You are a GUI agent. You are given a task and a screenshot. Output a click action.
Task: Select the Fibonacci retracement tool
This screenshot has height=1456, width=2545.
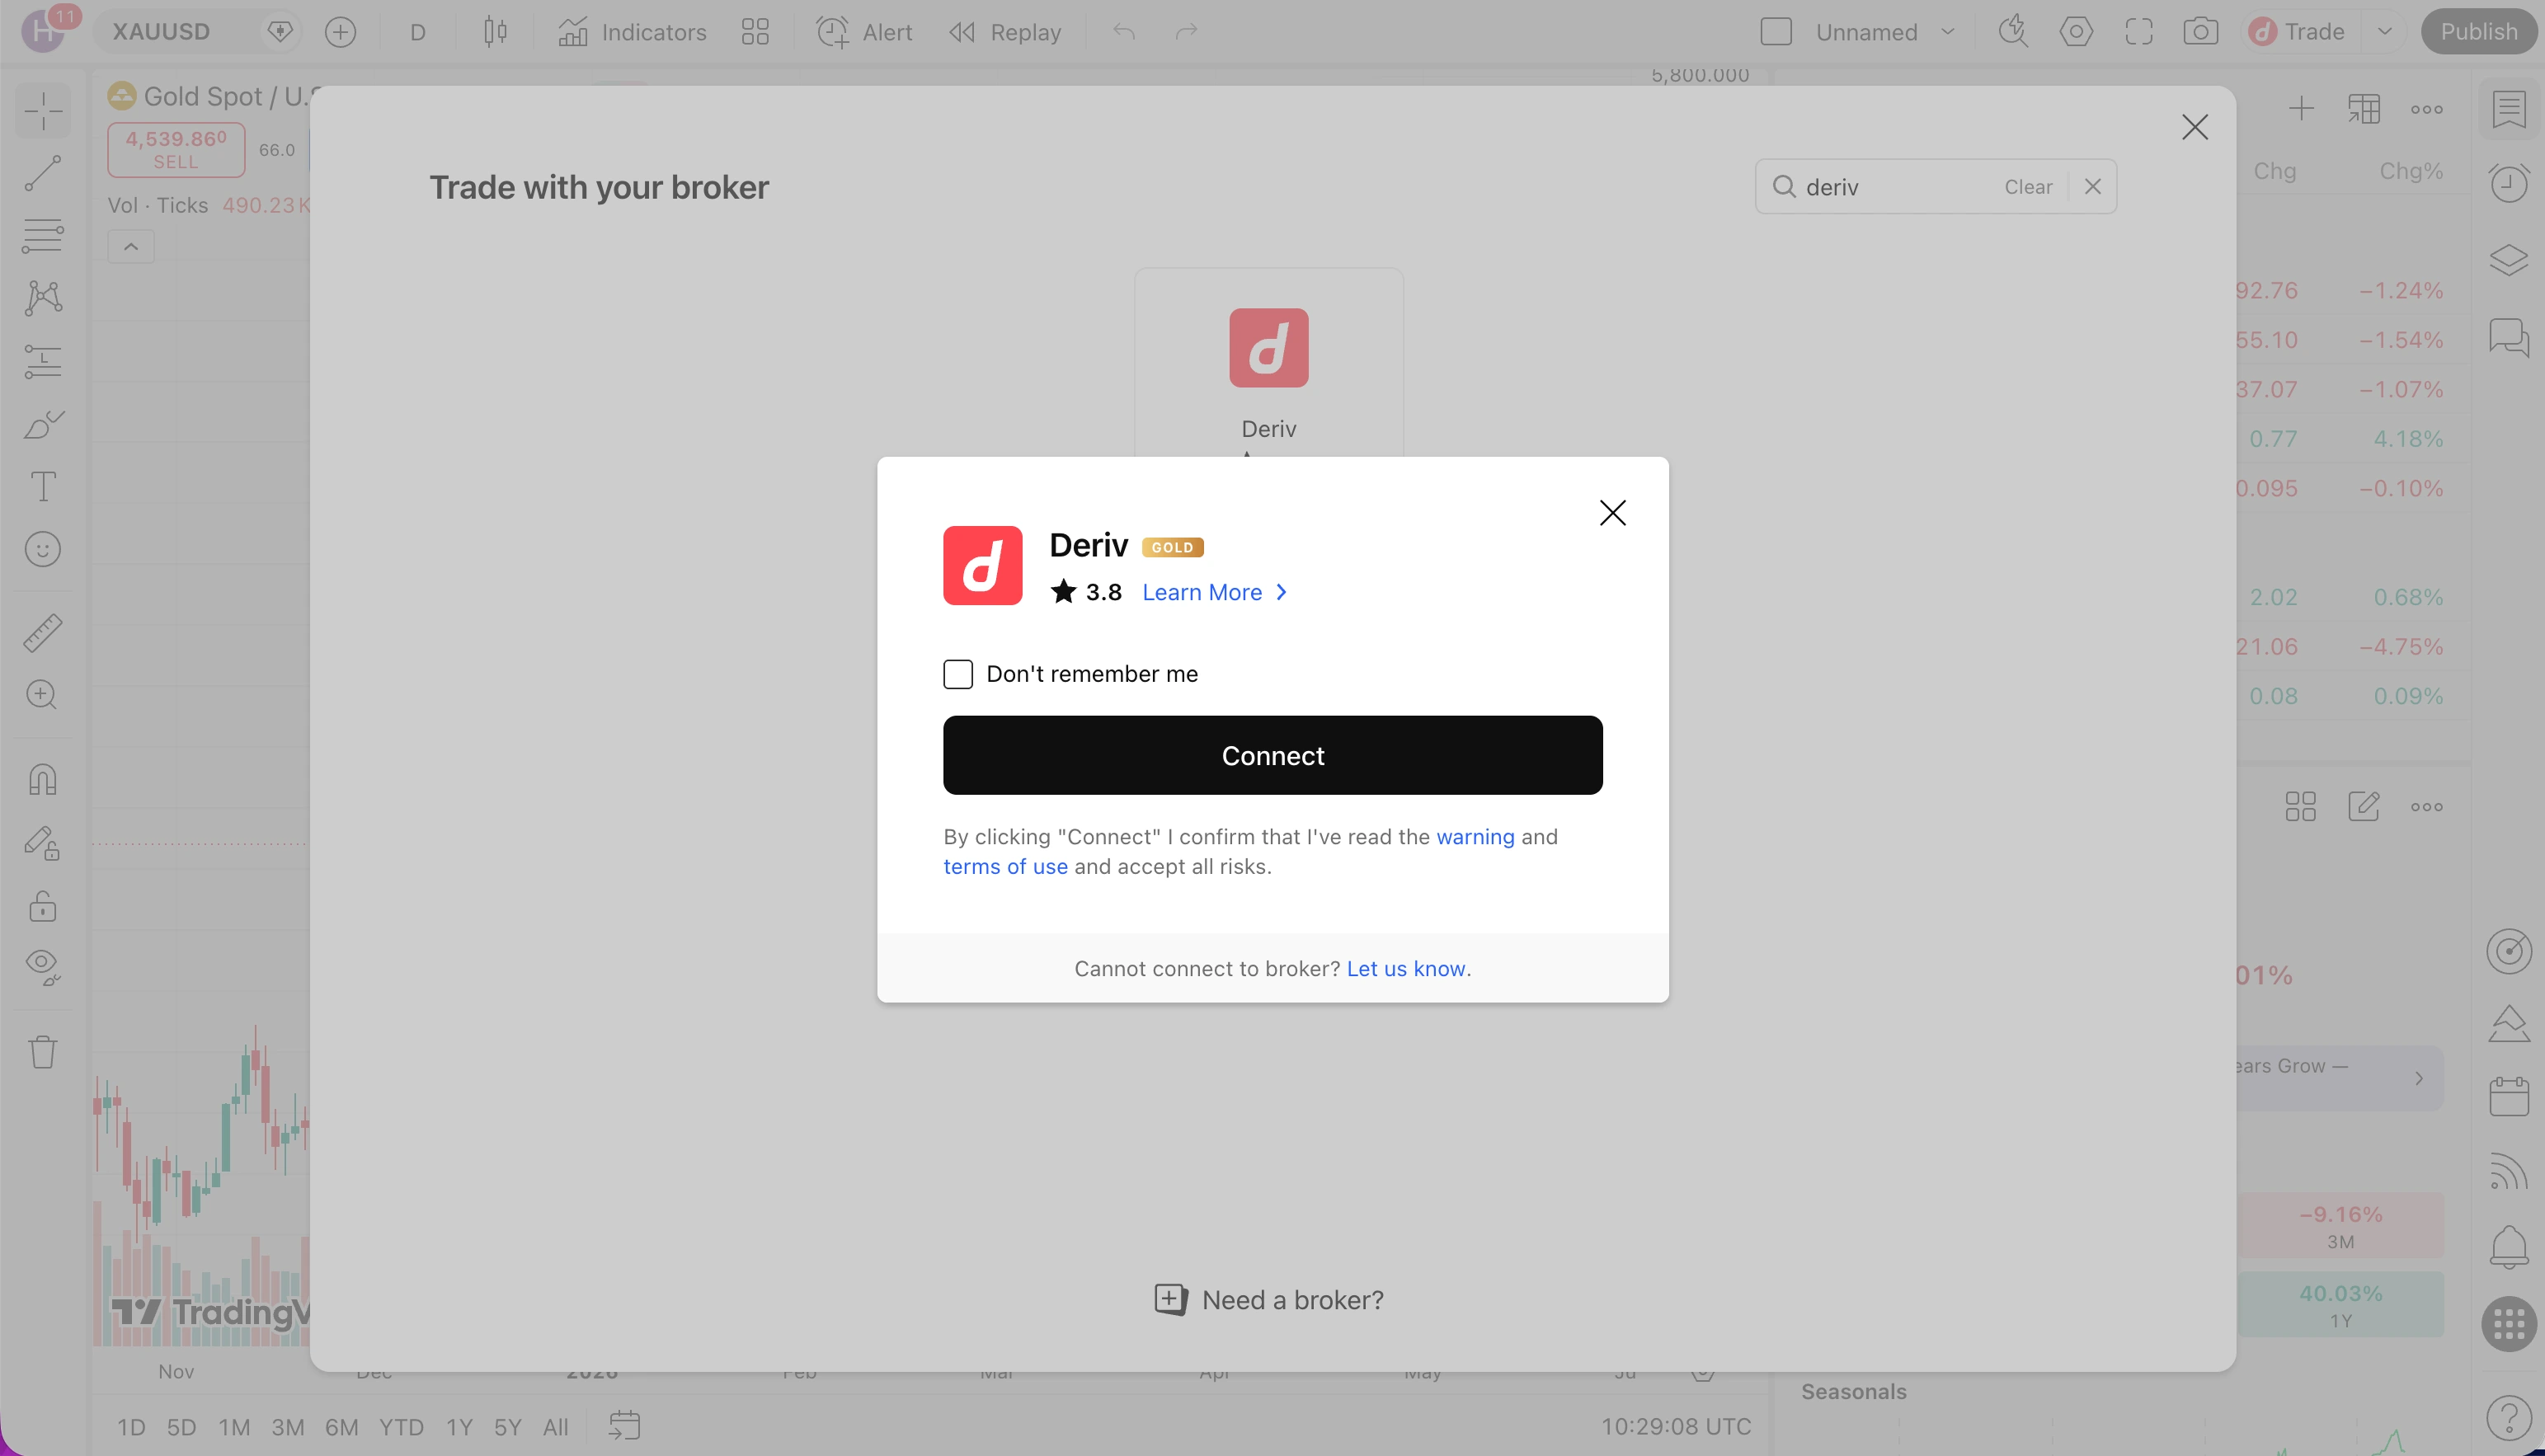tap(43, 235)
